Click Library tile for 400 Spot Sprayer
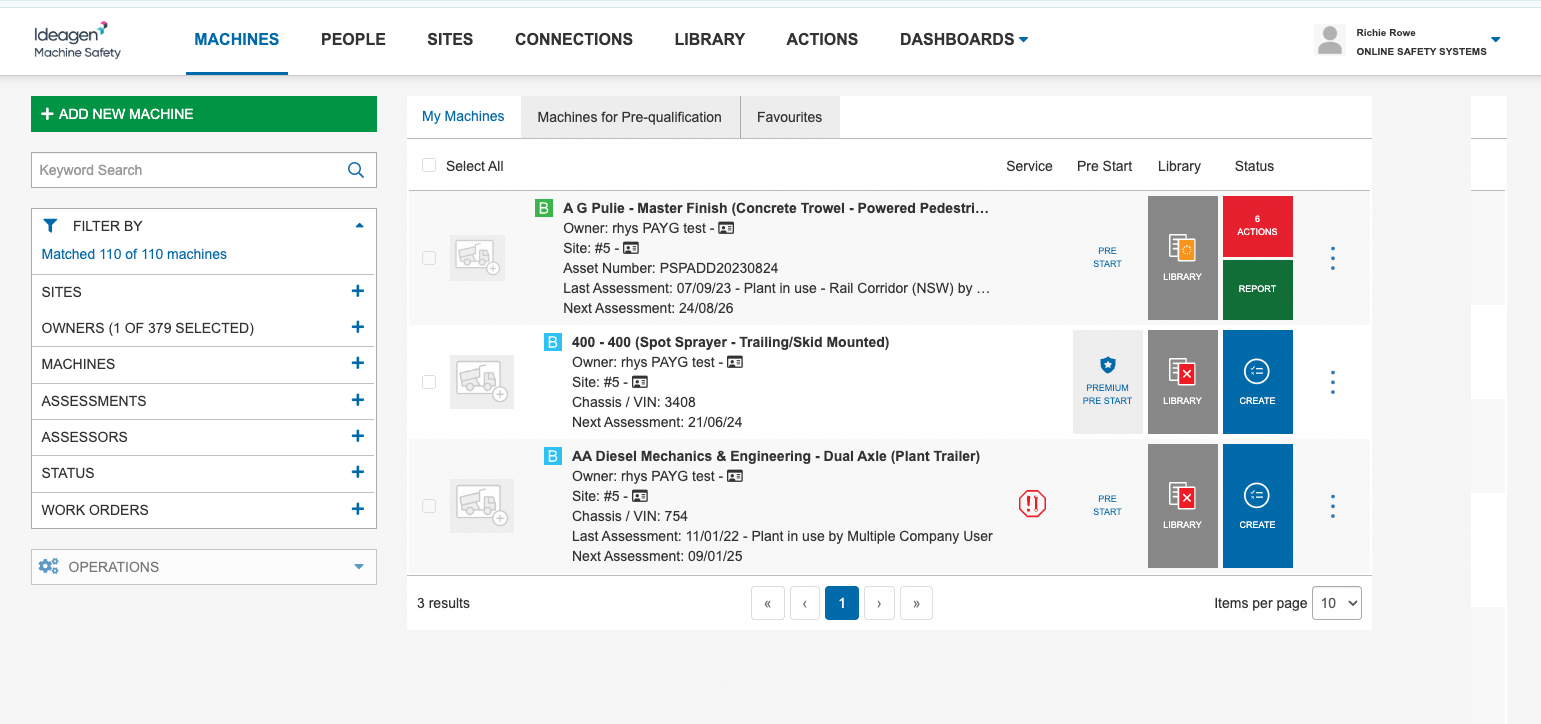Screen dimensions: 1541x724 click(x=1182, y=382)
